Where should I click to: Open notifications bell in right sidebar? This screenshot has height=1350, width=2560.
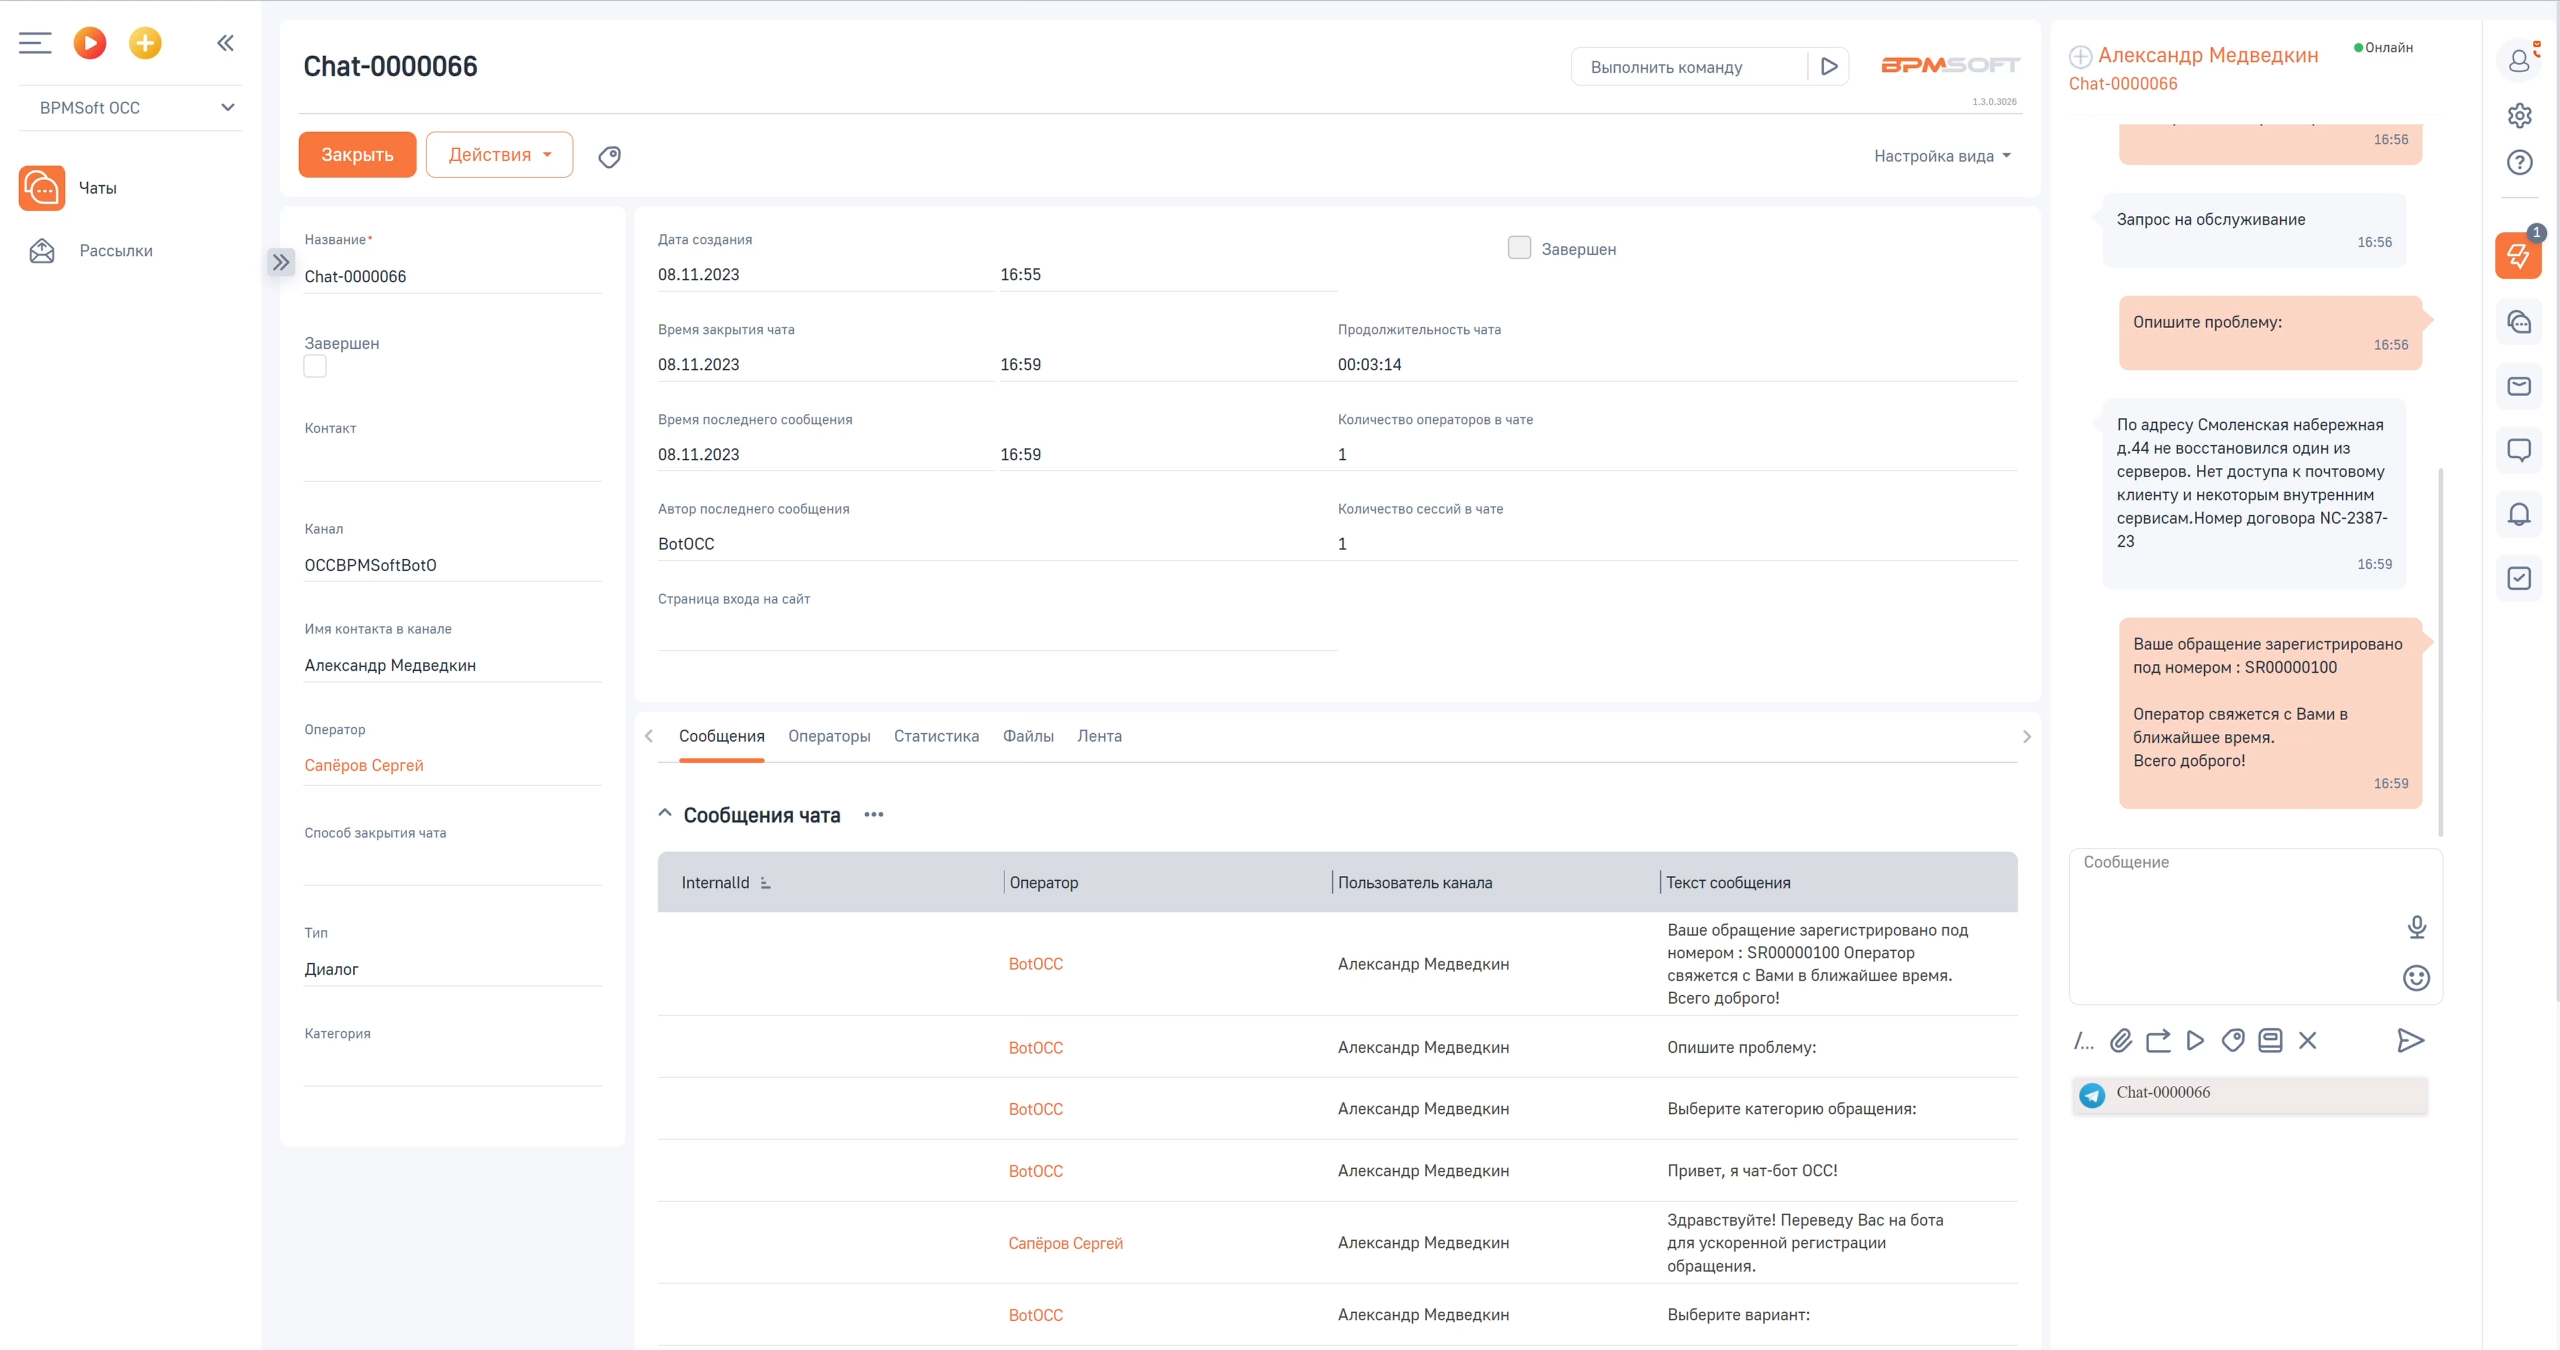point(2518,514)
